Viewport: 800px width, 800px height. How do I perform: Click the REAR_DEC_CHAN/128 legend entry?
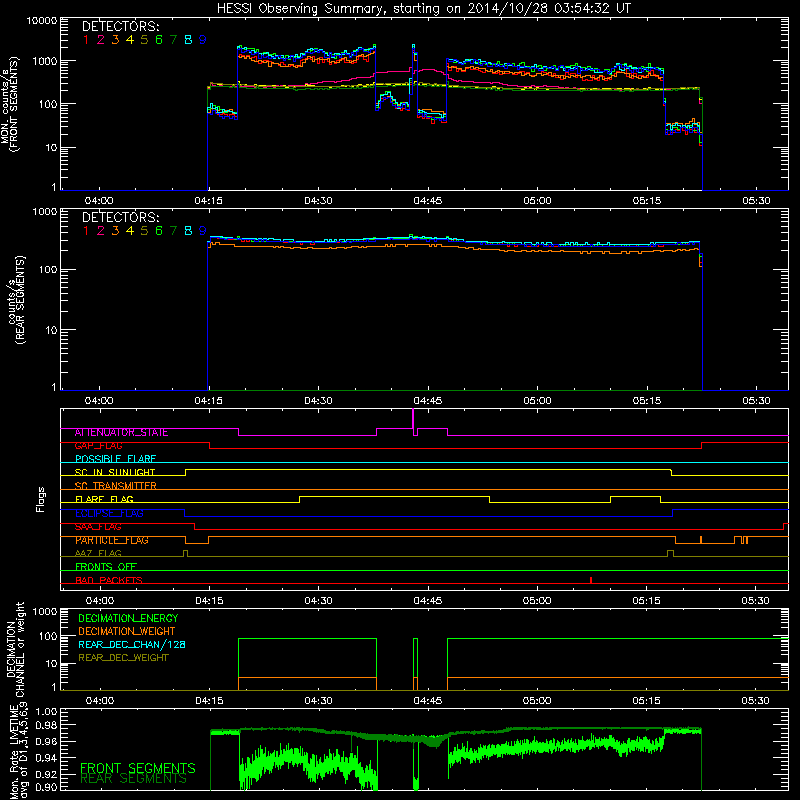coord(132,645)
